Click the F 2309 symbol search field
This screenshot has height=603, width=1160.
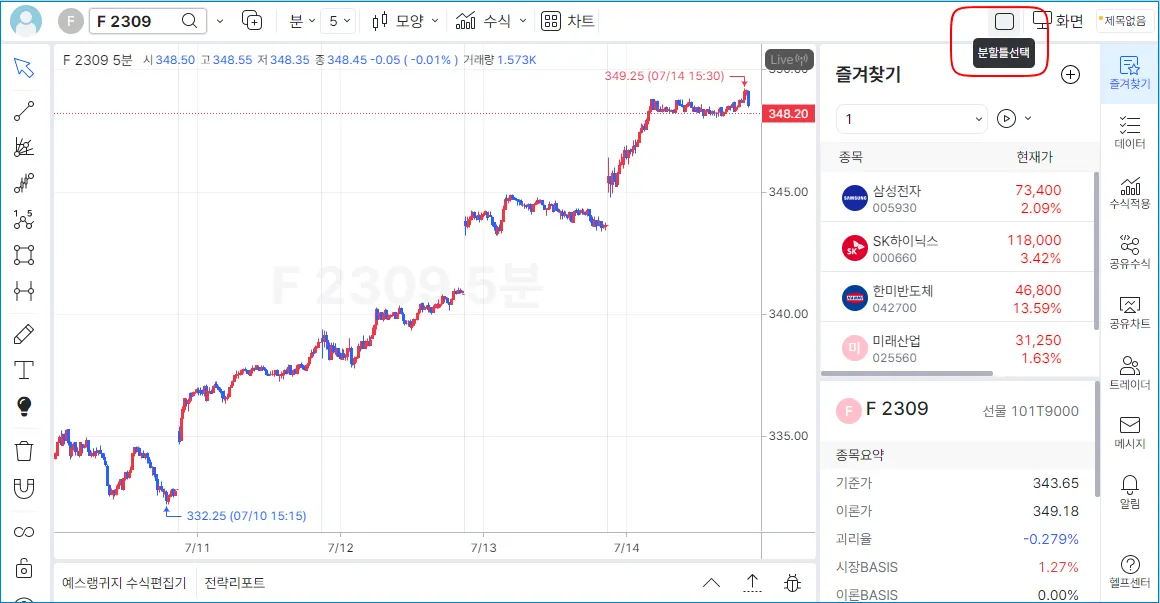point(140,21)
